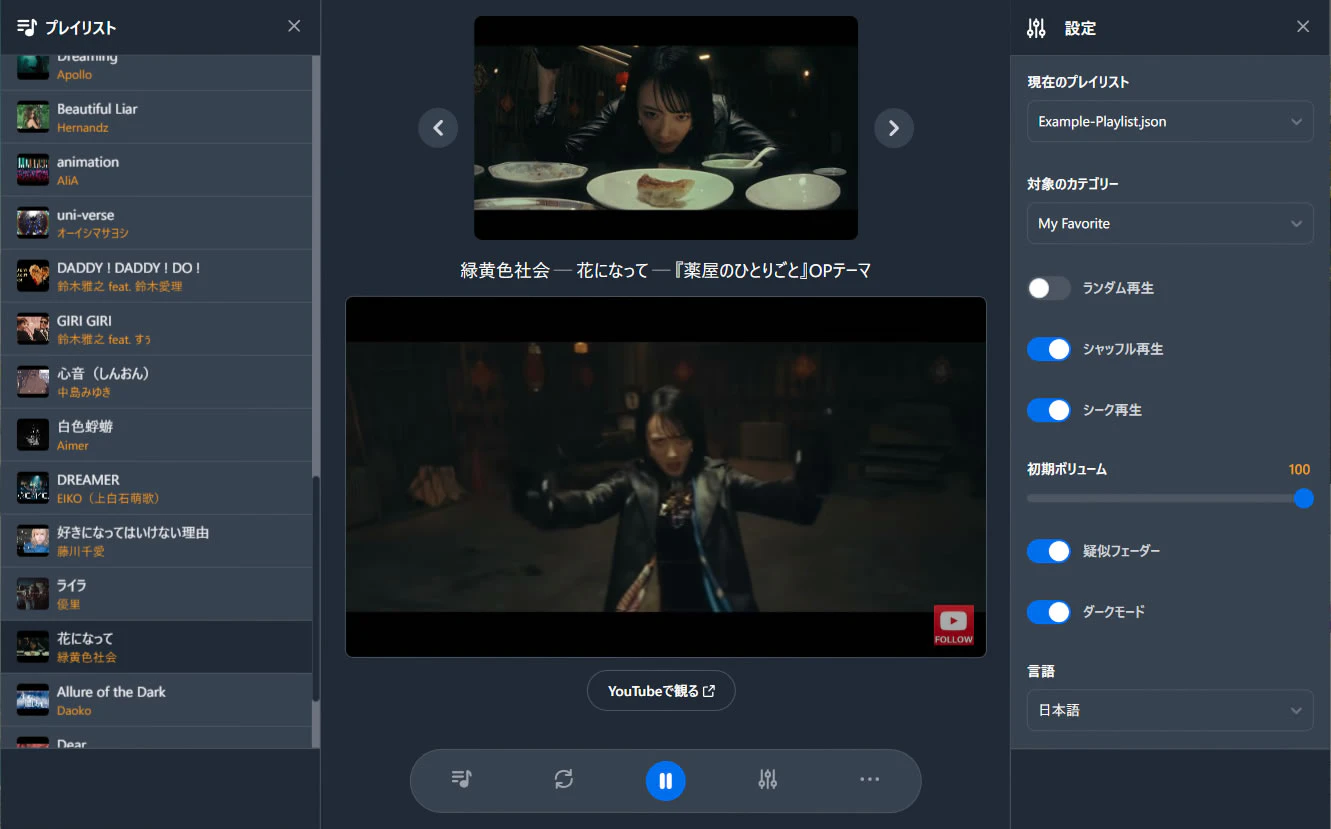Close the 設定 panel

[1303, 26]
